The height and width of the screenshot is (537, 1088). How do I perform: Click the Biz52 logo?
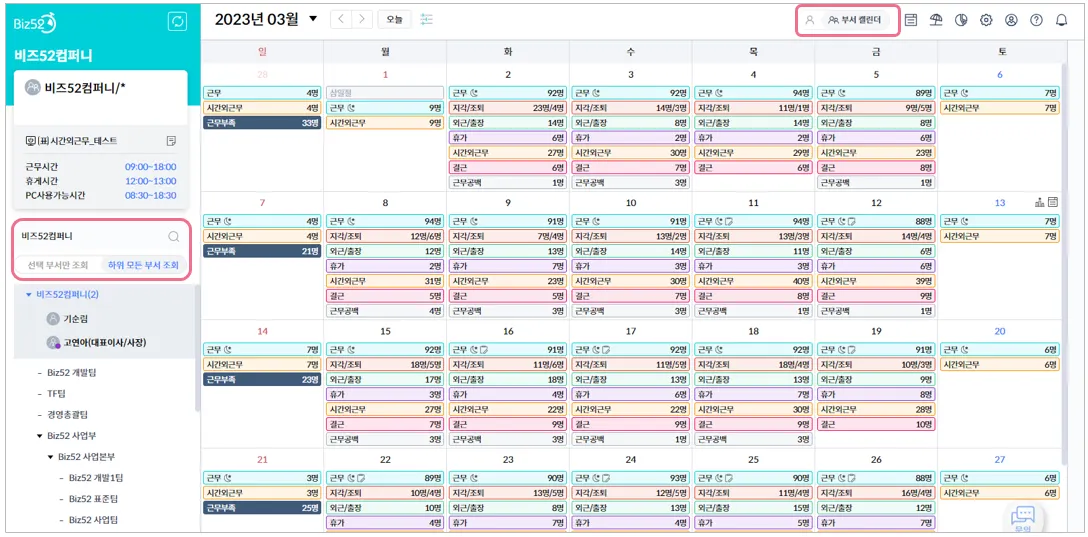35,22
